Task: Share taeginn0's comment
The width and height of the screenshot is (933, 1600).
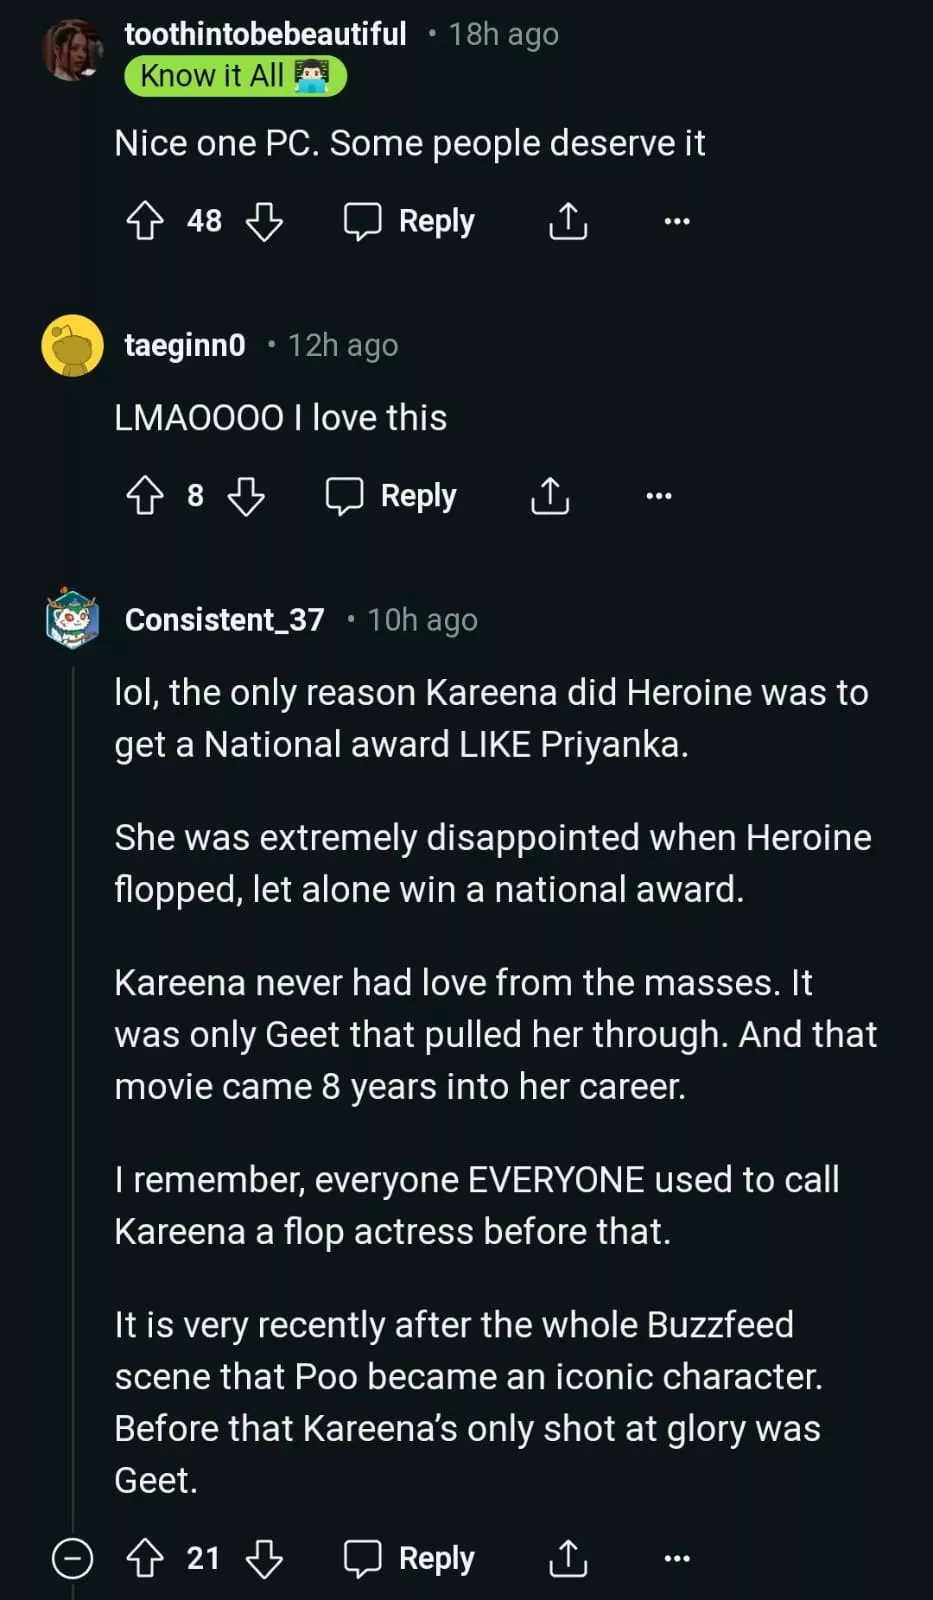Action: 550,496
